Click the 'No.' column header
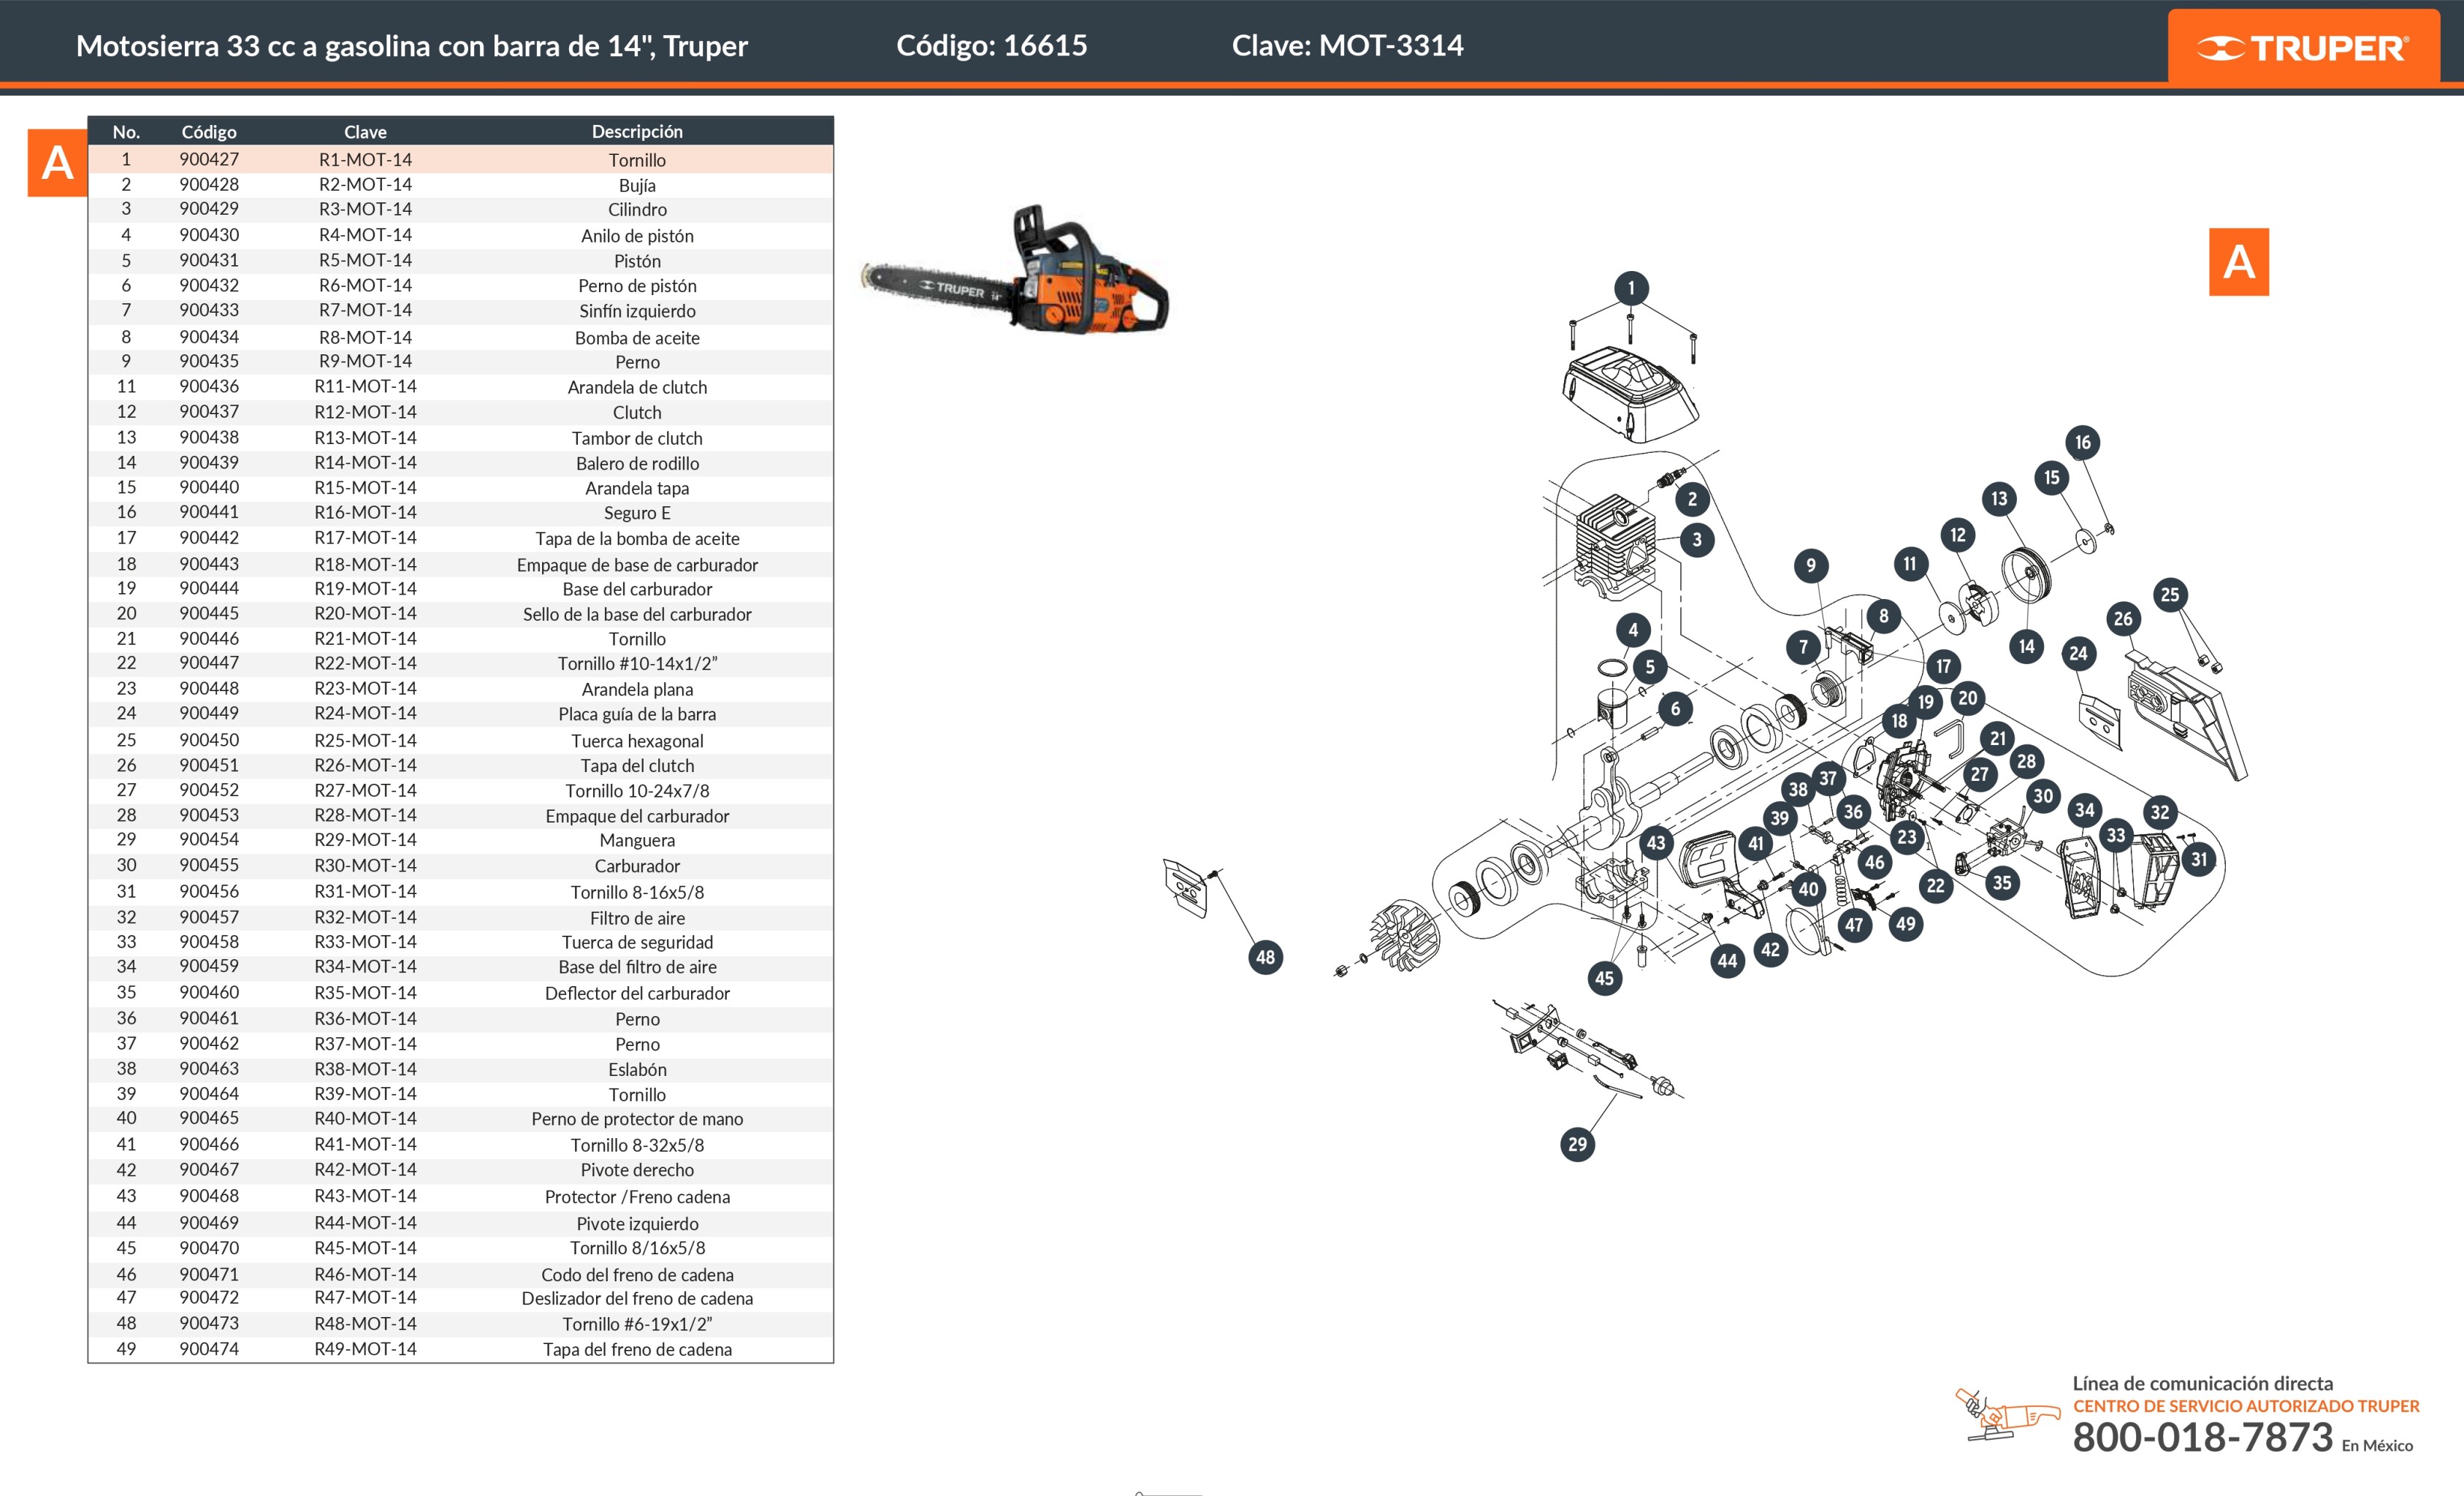The width and height of the screenshot is (2464, 1496). [126, 131]
